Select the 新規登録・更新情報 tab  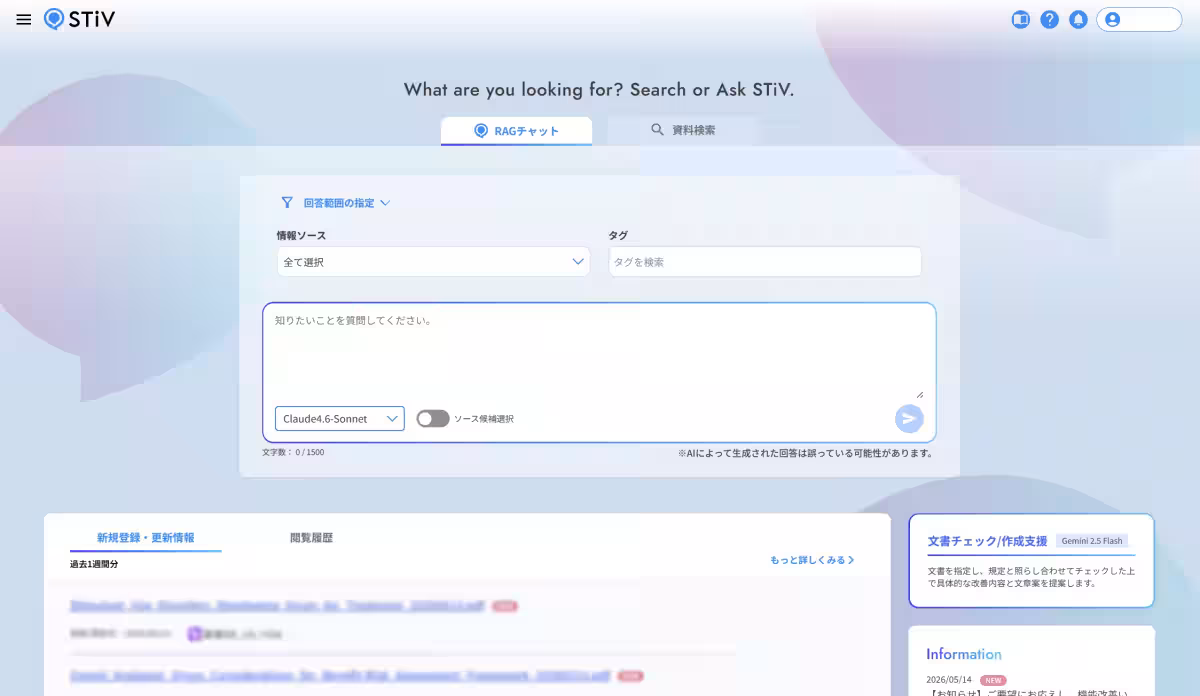pos(146,538)
